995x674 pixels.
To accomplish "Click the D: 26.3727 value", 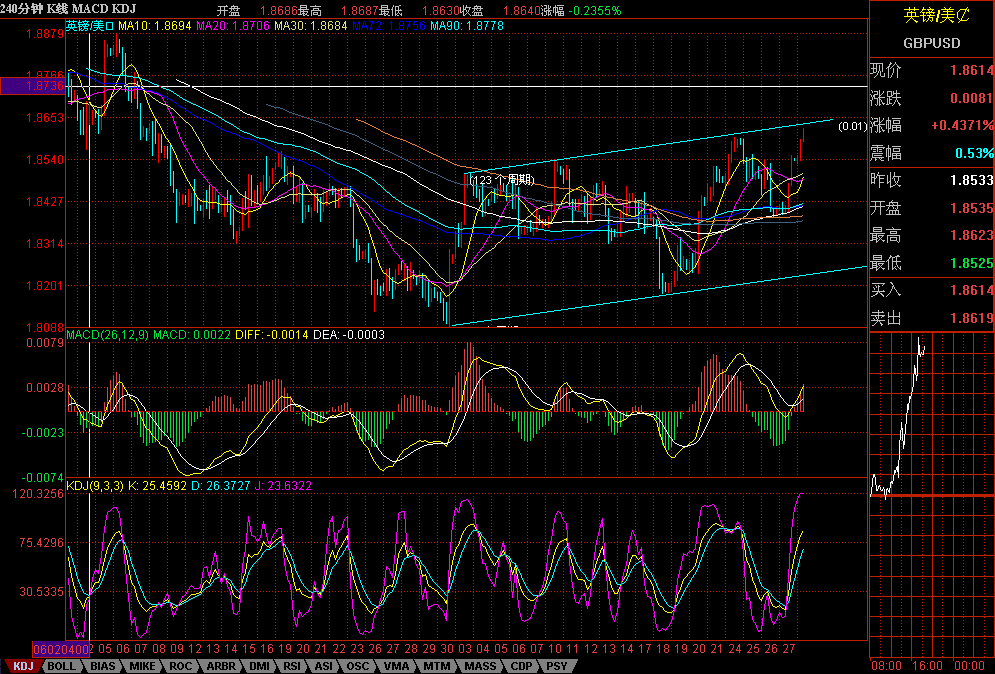I will pyautogui.click(x=220, y=486).
